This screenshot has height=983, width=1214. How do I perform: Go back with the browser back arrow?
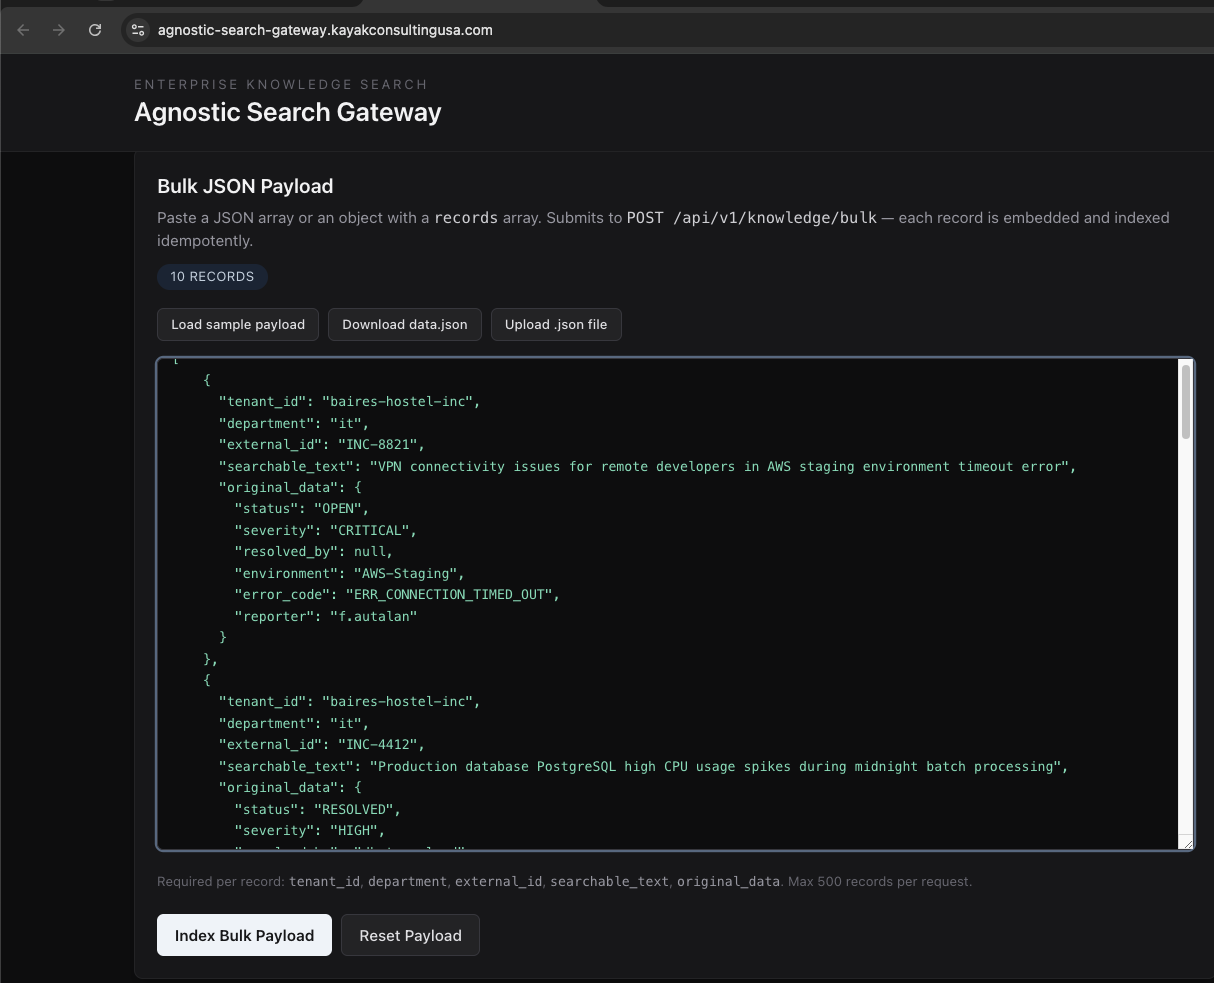(x=23, y=30)
